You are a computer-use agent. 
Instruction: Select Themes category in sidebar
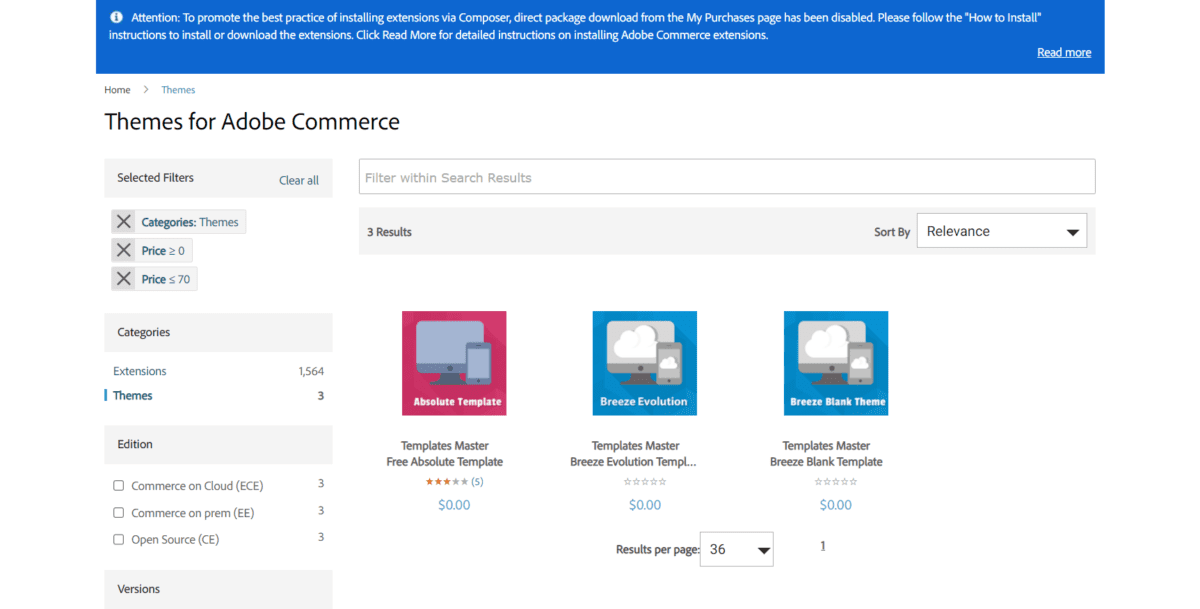click(133, 396)
